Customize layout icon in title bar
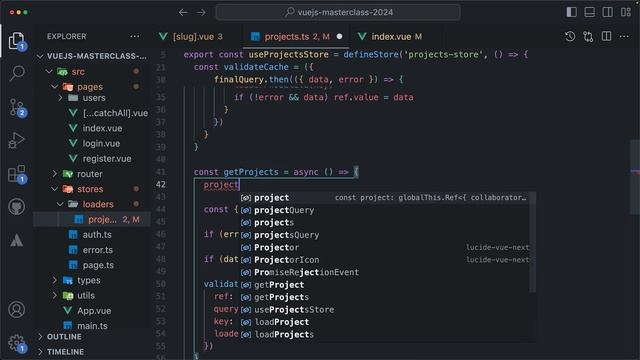This screenshot has width=640, height=360. point(626,12)
